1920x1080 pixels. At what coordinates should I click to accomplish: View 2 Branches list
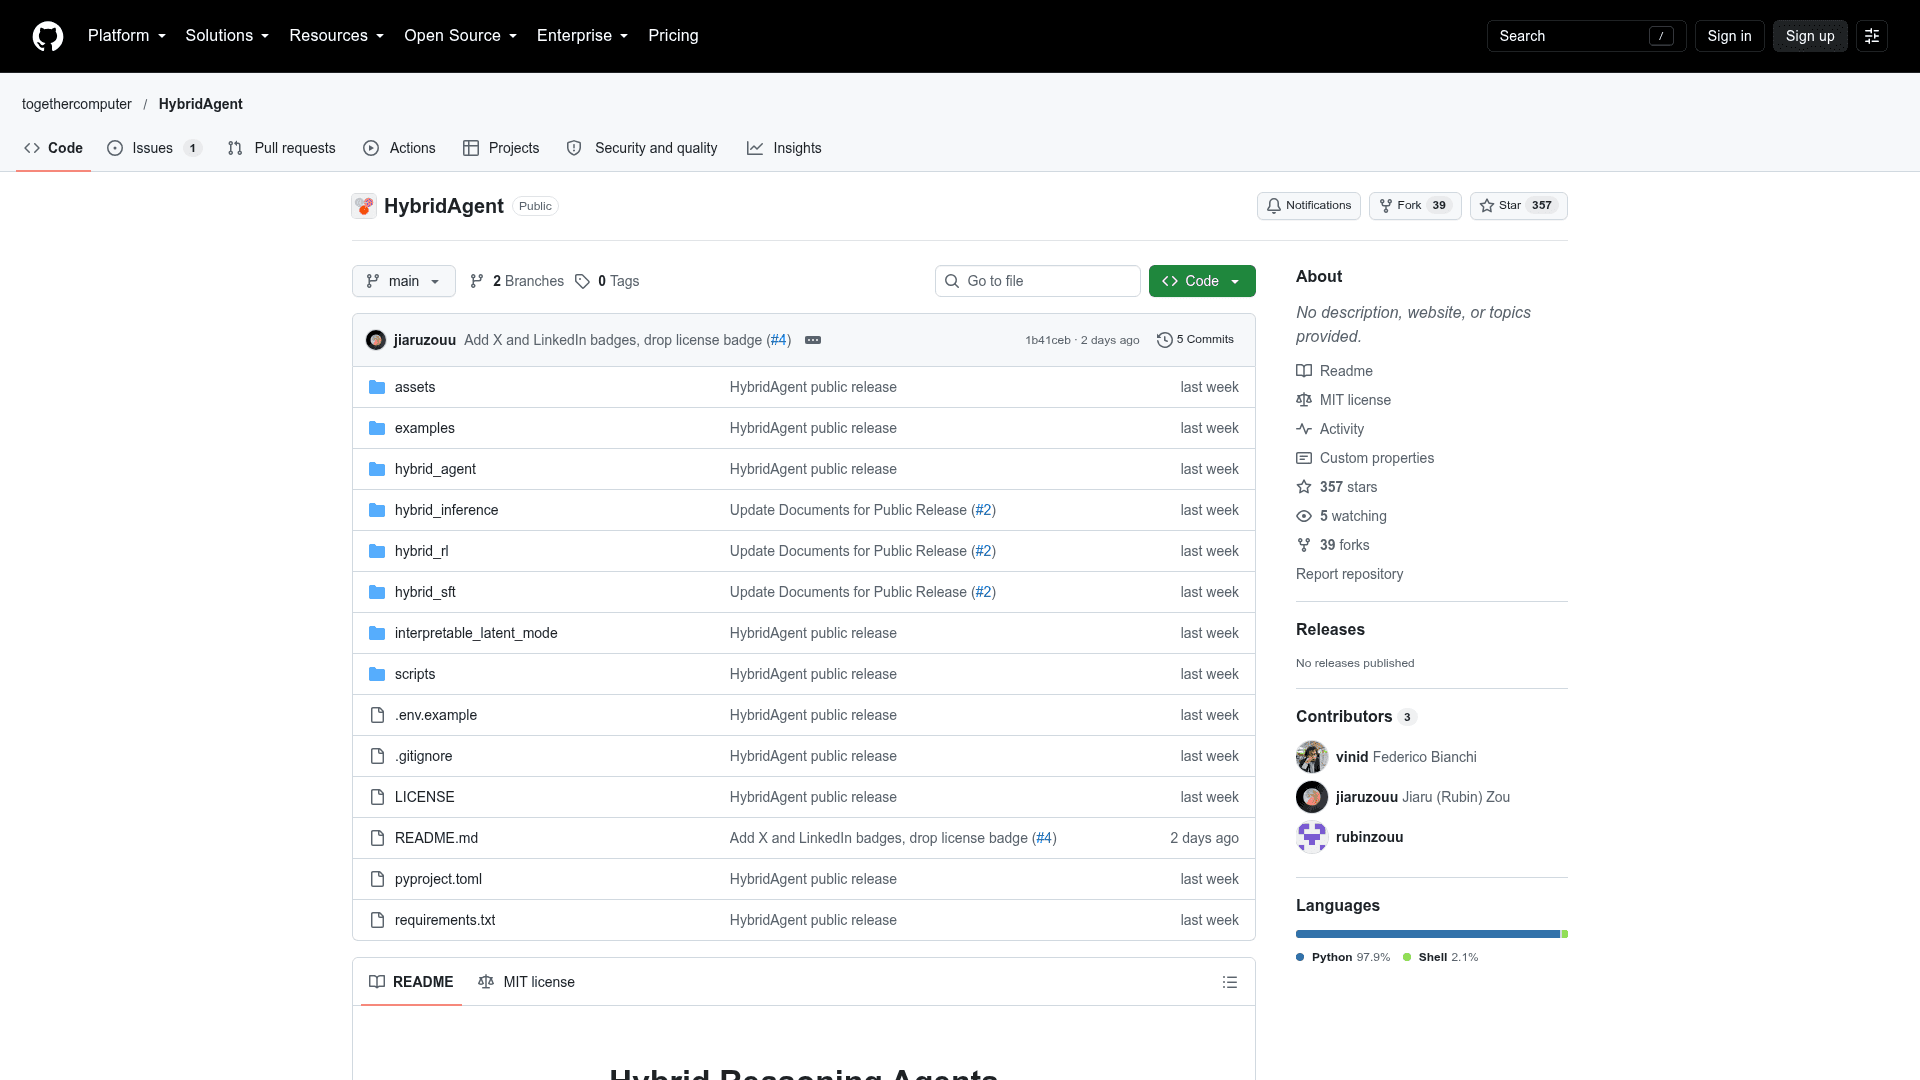tap(517, 281)
